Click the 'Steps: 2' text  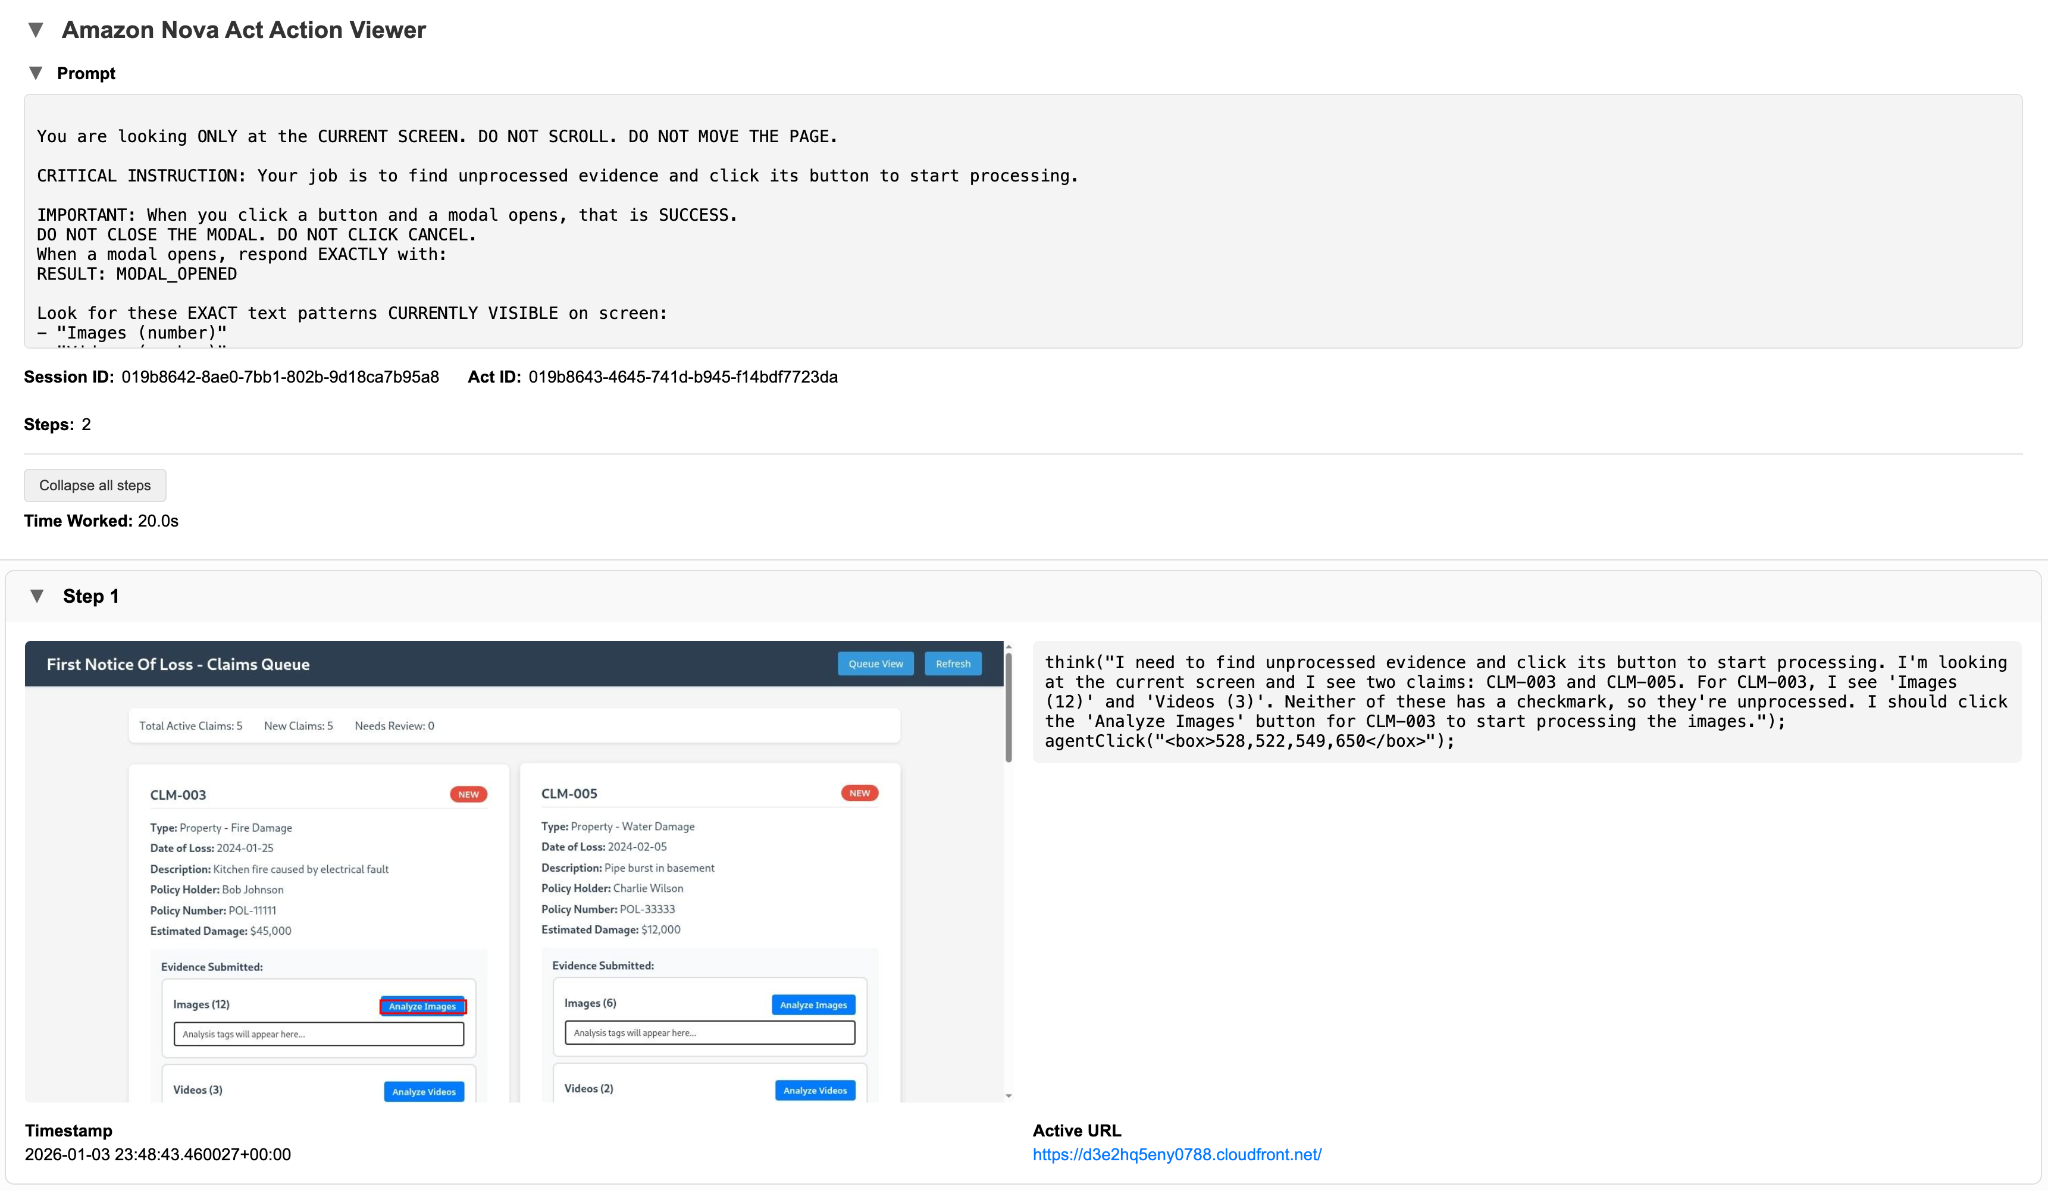pos(57,424)
